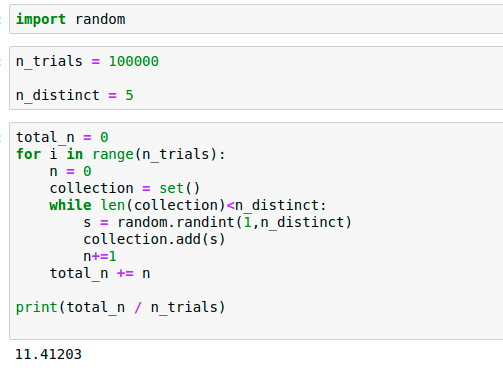The height and width of the screenshot is (371, 503).
Task: Click the word random after import
Action: pos(100,19)
